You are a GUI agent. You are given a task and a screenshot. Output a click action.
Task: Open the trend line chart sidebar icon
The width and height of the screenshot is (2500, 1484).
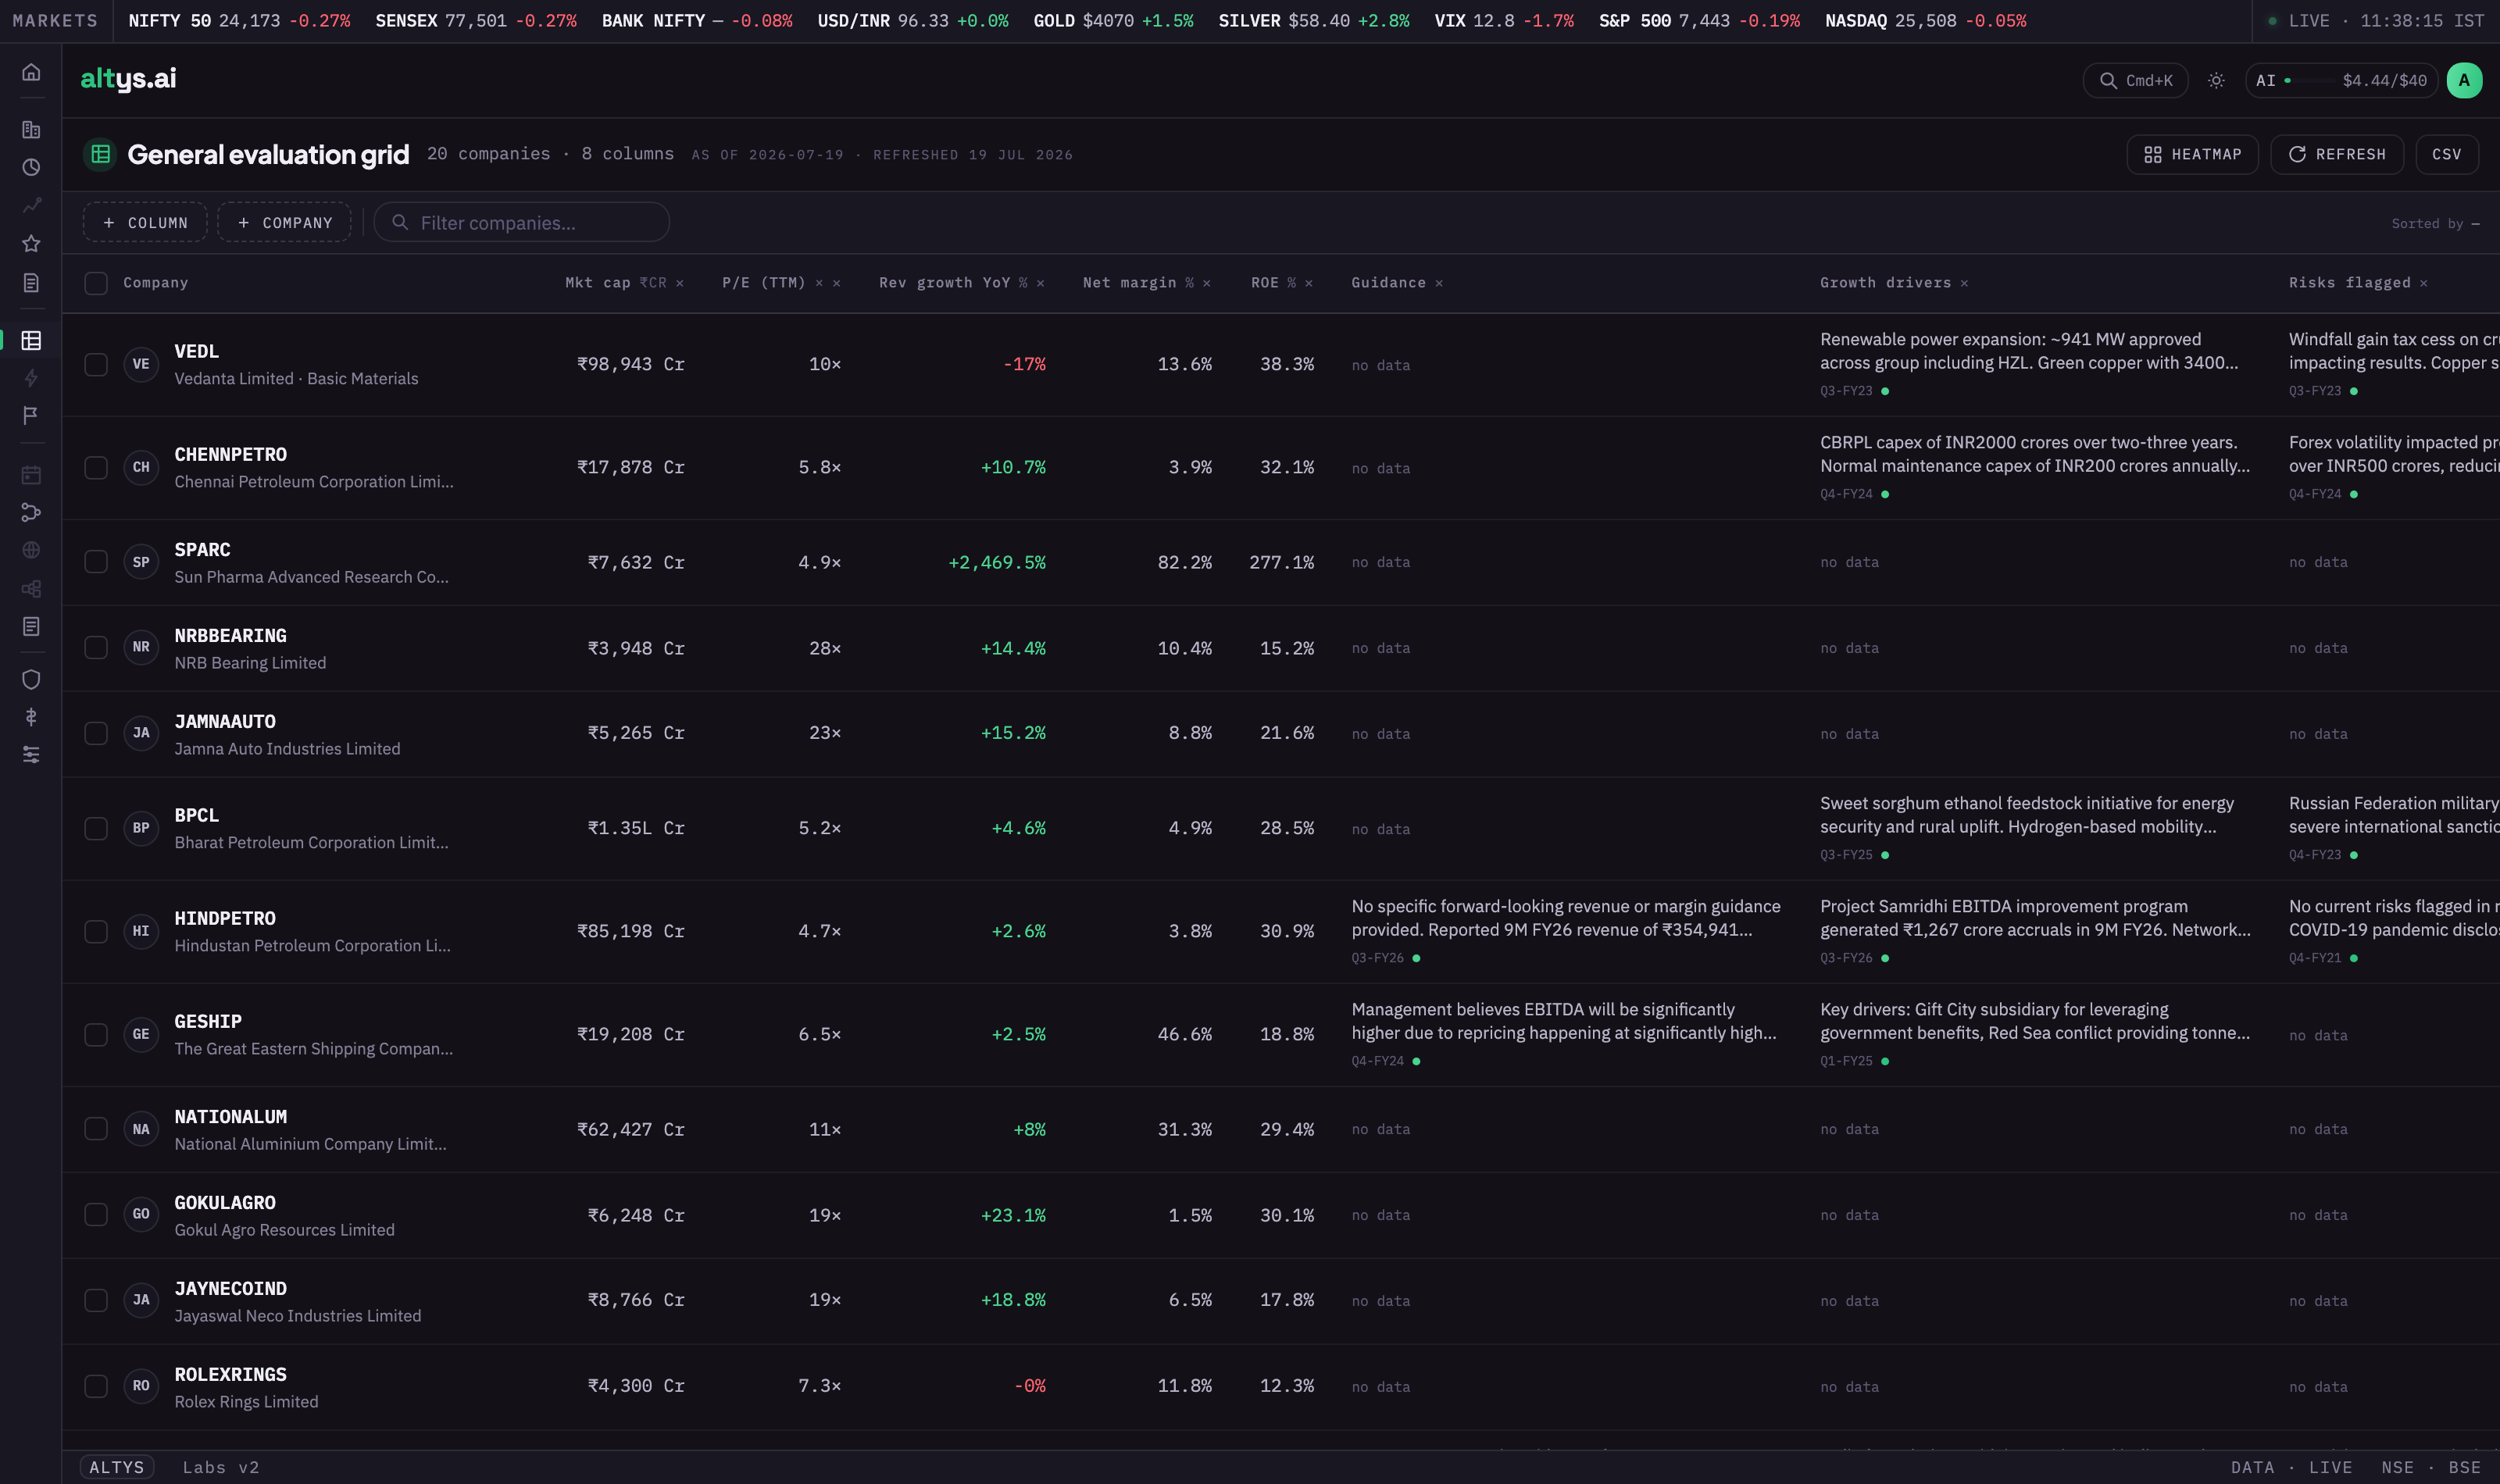(31, 205)
